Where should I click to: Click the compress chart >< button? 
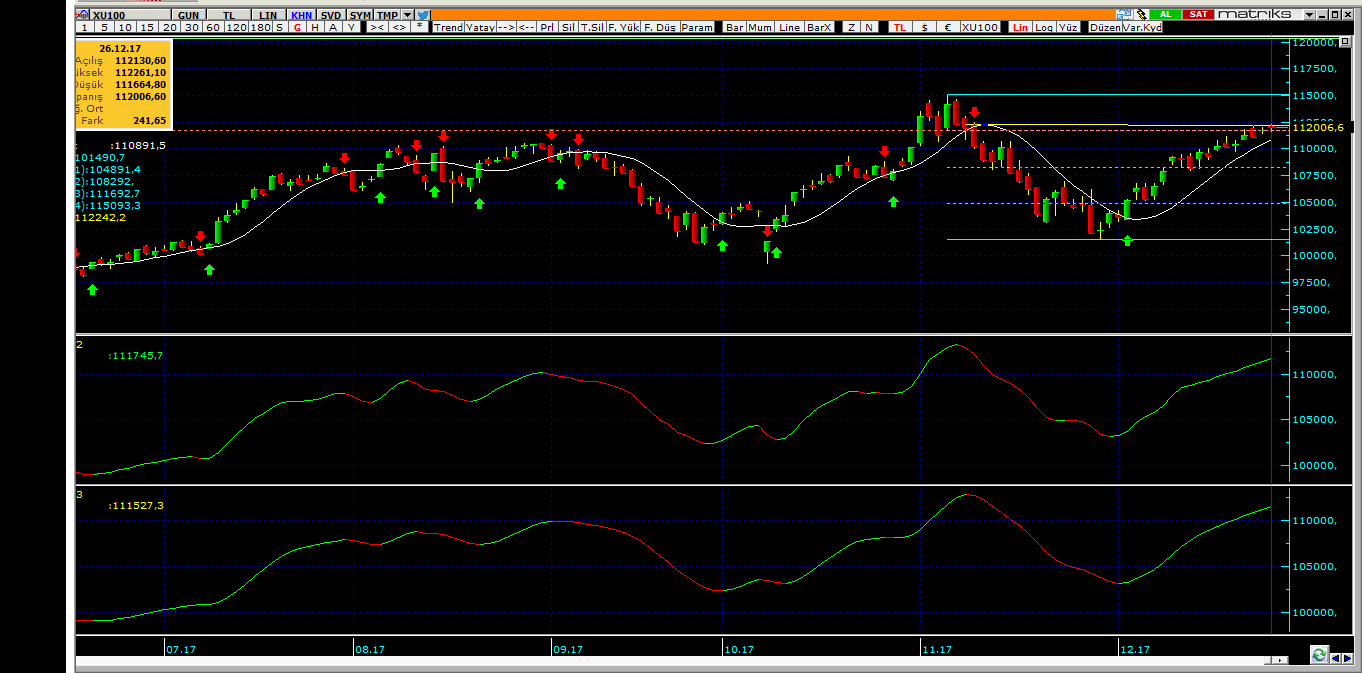377,27
